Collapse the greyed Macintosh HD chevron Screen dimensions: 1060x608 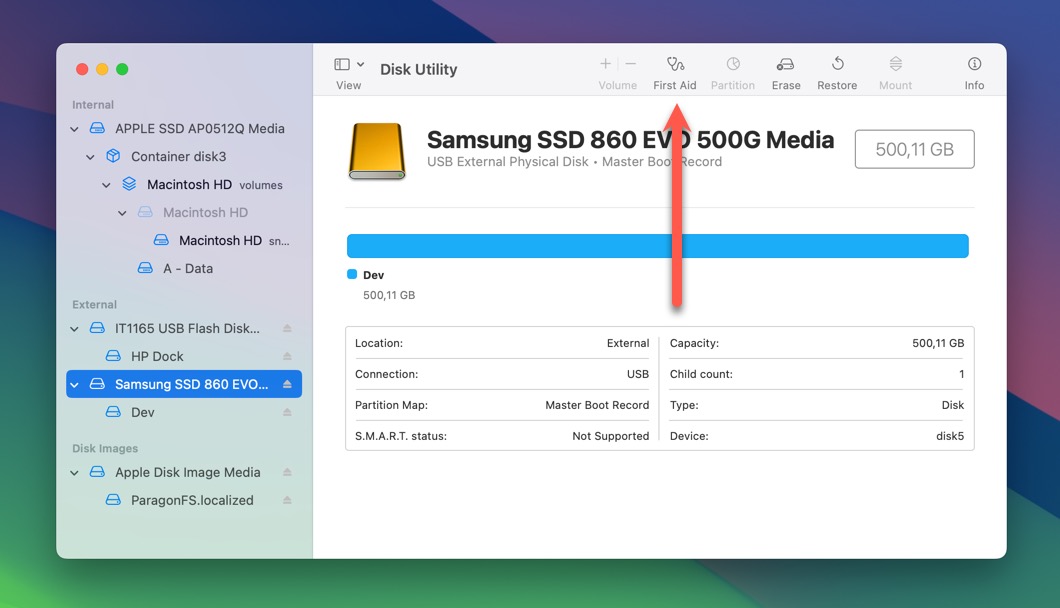point(122,213)
